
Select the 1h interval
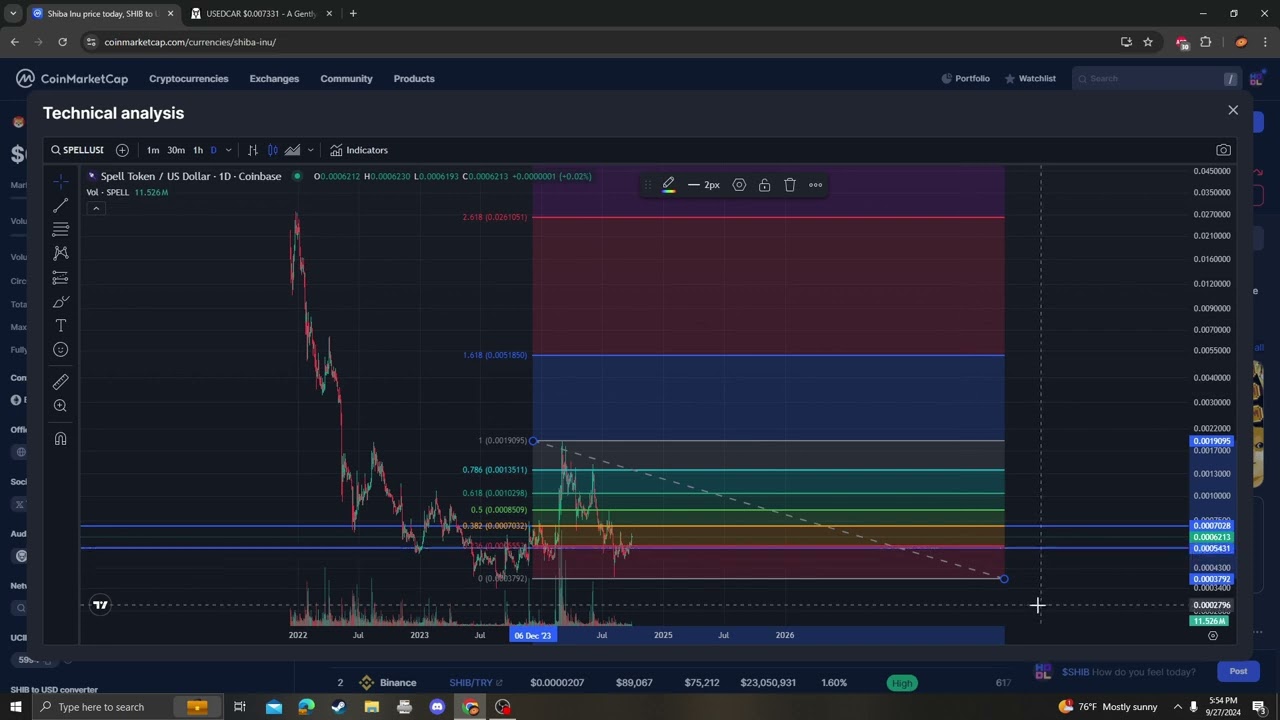198,150
